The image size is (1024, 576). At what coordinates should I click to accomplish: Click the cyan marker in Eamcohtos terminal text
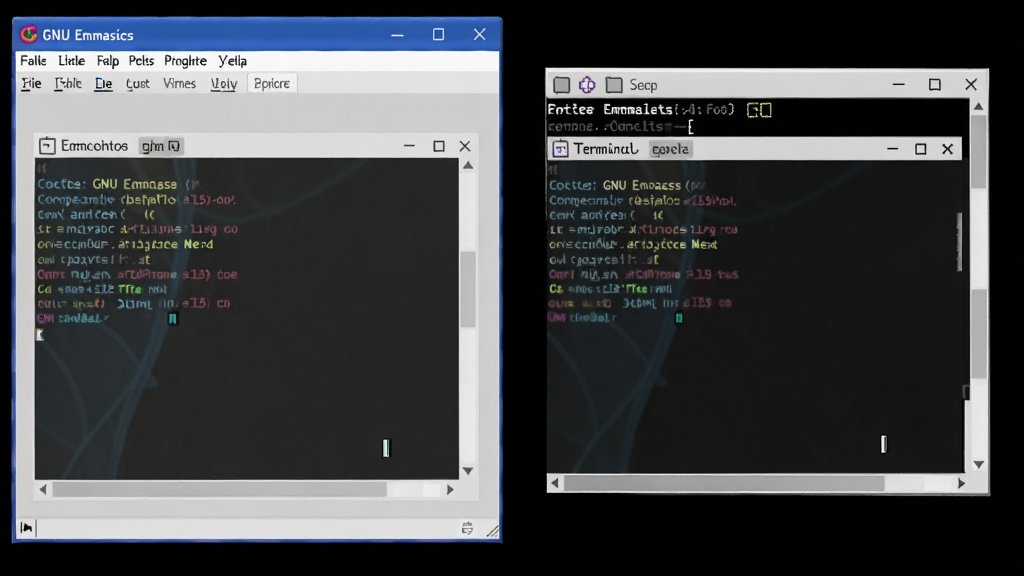[x=172, y=319]
